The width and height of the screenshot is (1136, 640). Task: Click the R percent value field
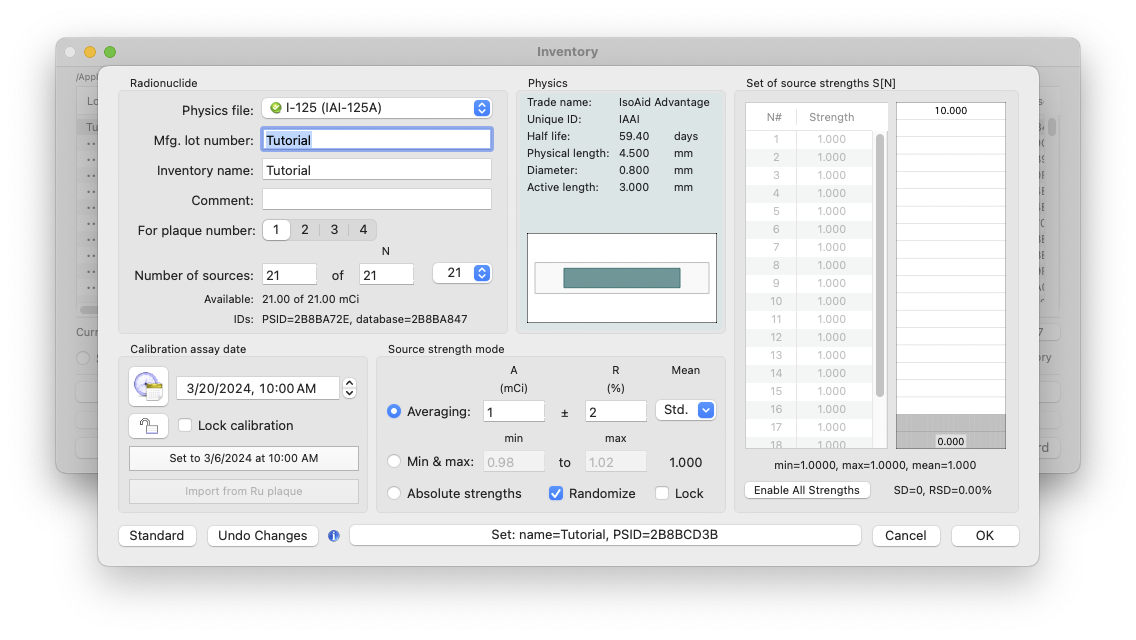pos(616,412)
